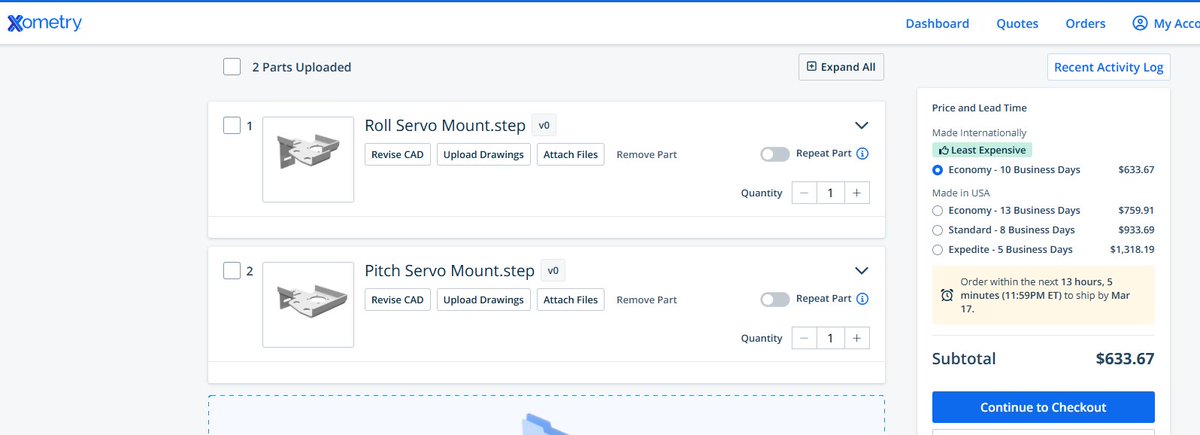The image size is (1200, 435).
Task: Select Economy - 10 Business Days option
Action: pos(937,170)
